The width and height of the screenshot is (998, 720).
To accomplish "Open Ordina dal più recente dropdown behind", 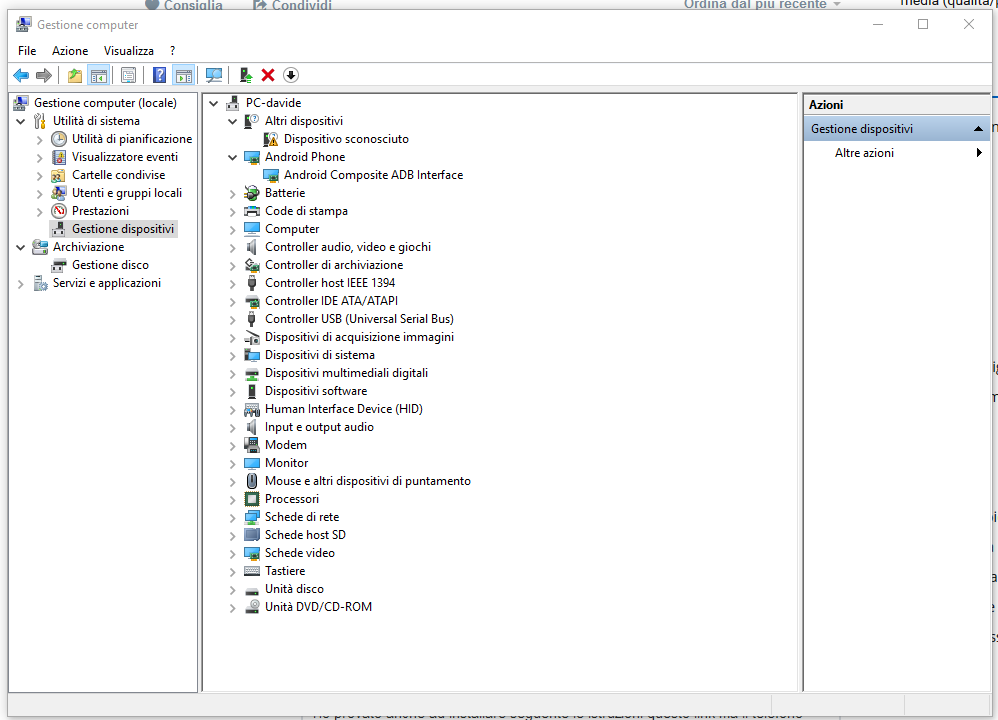I will [x=762, y=4].
